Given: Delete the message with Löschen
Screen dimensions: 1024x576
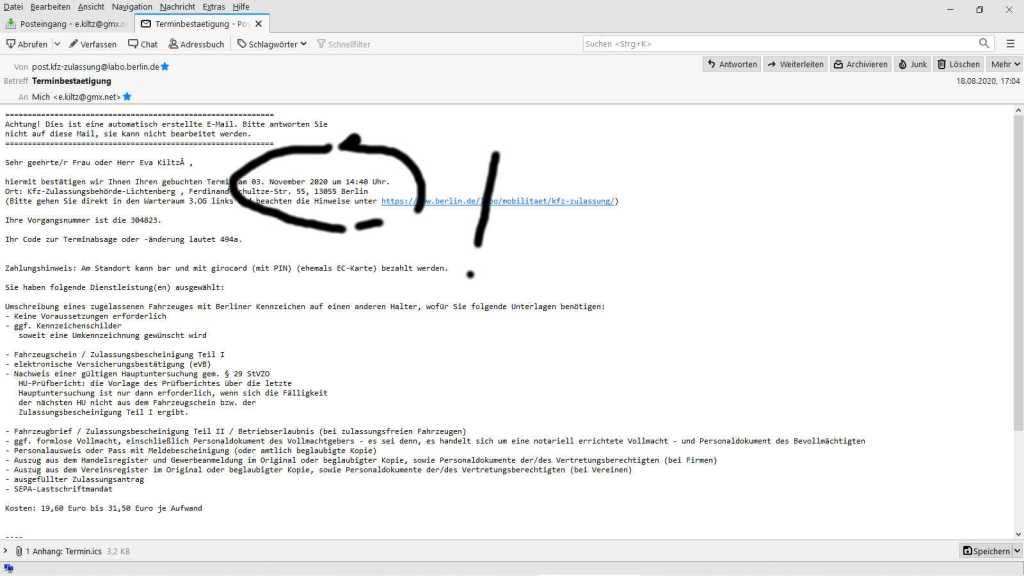Looking at the screenshot, I should point(958,64).
